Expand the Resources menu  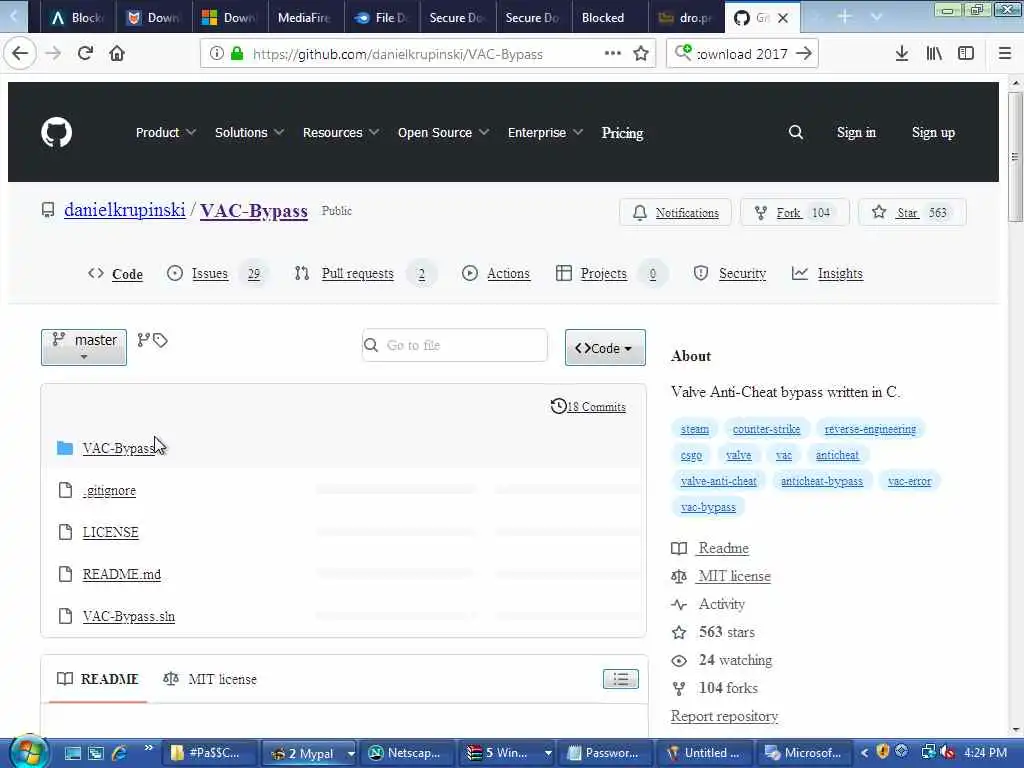pos(341,133)
